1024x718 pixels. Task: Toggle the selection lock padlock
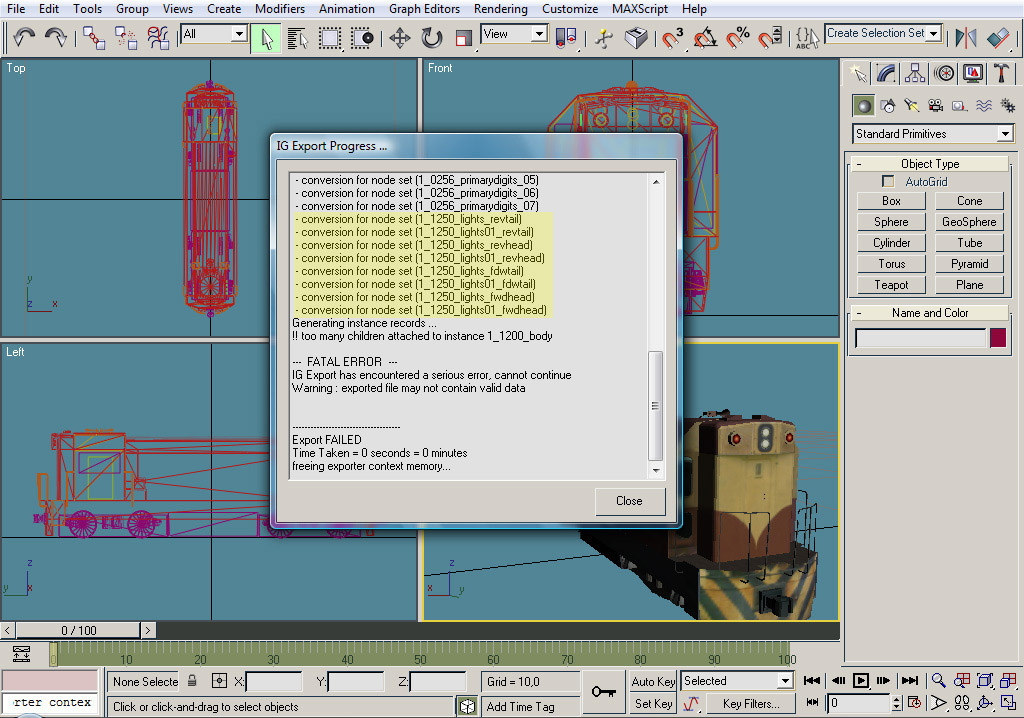[192, 681]
